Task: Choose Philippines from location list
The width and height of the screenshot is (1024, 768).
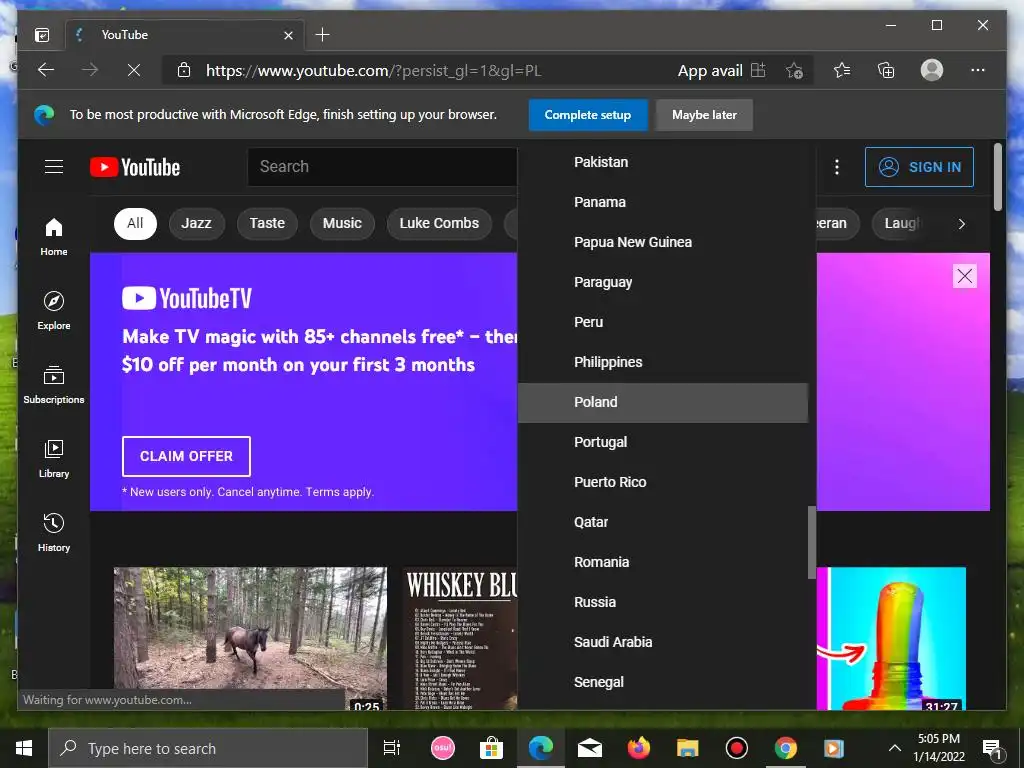Action: tap(663, 362)
